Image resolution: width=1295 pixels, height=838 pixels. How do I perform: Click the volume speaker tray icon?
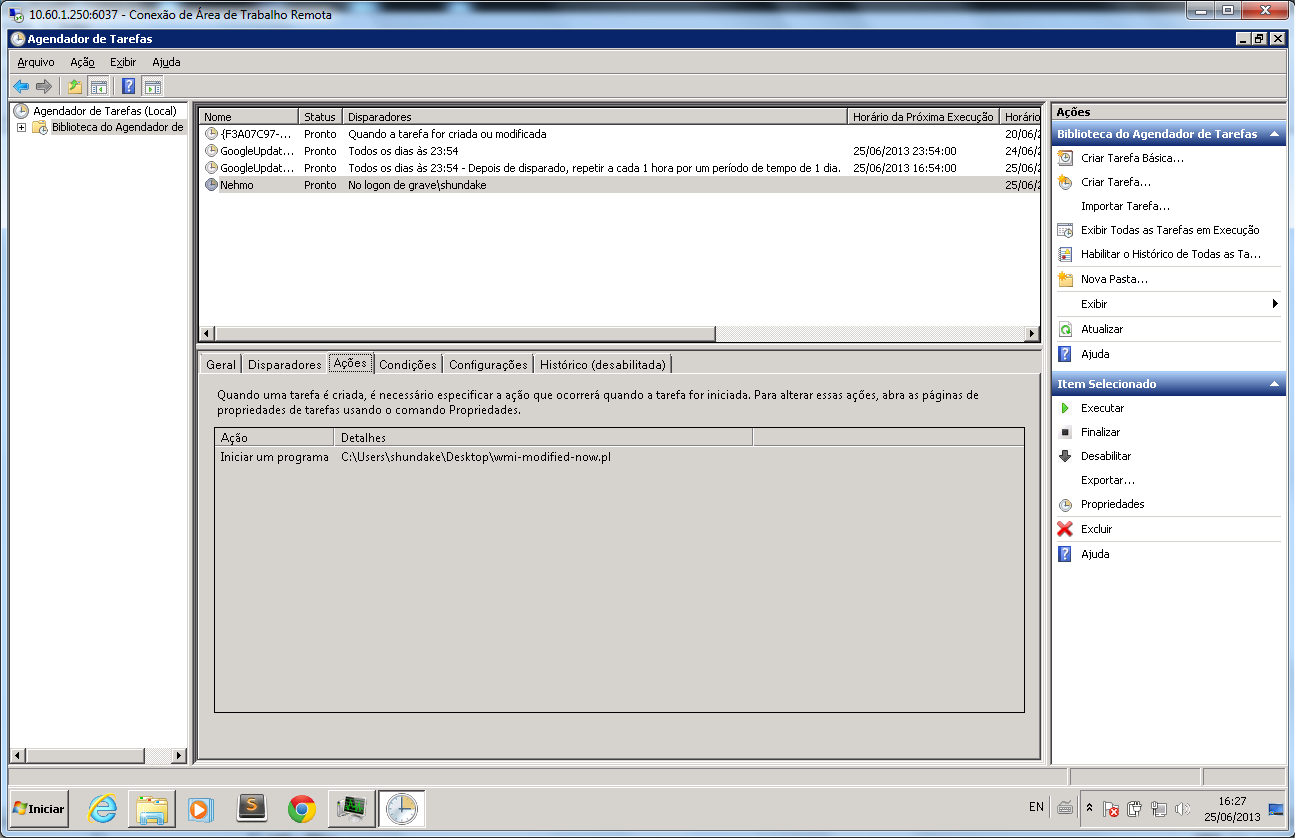point(1183,809)
